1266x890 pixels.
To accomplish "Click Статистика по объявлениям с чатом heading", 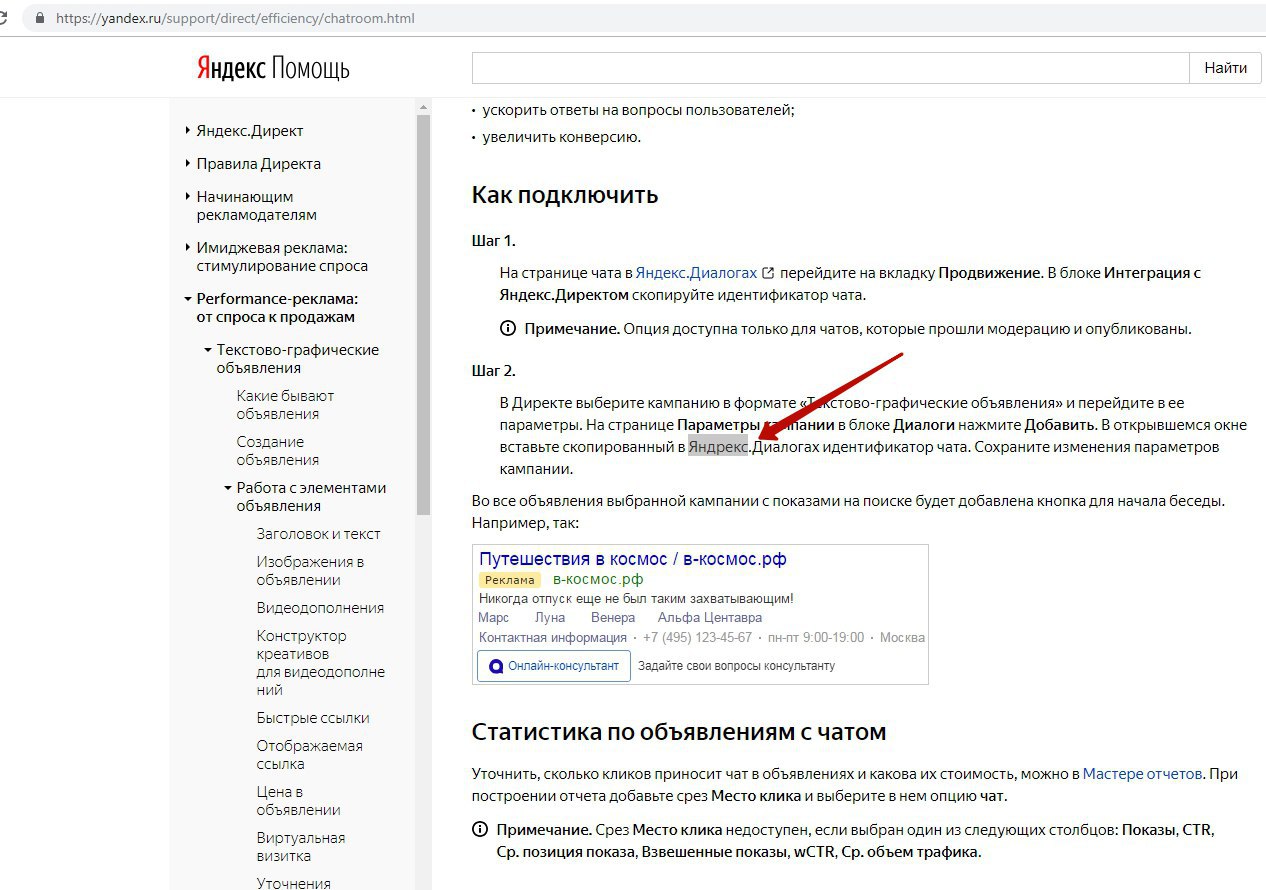I will click(x=679, y=732).
